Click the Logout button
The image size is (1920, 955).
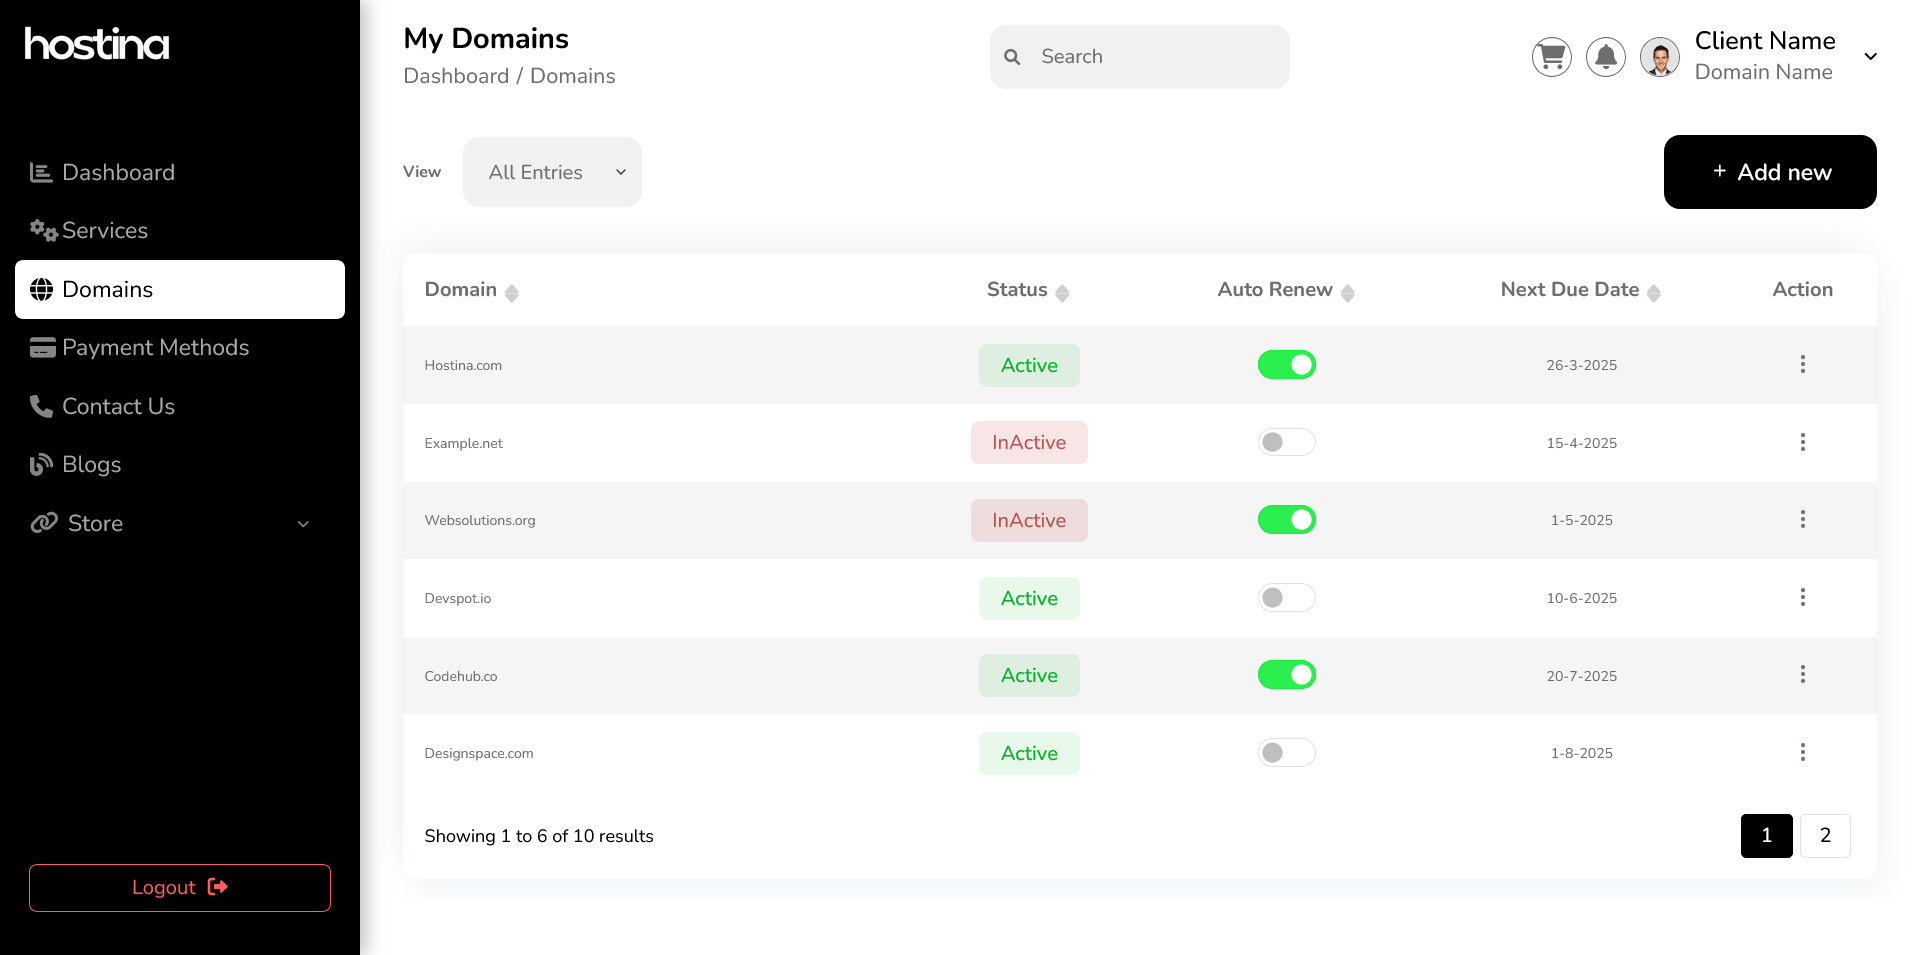coord(180,888)
